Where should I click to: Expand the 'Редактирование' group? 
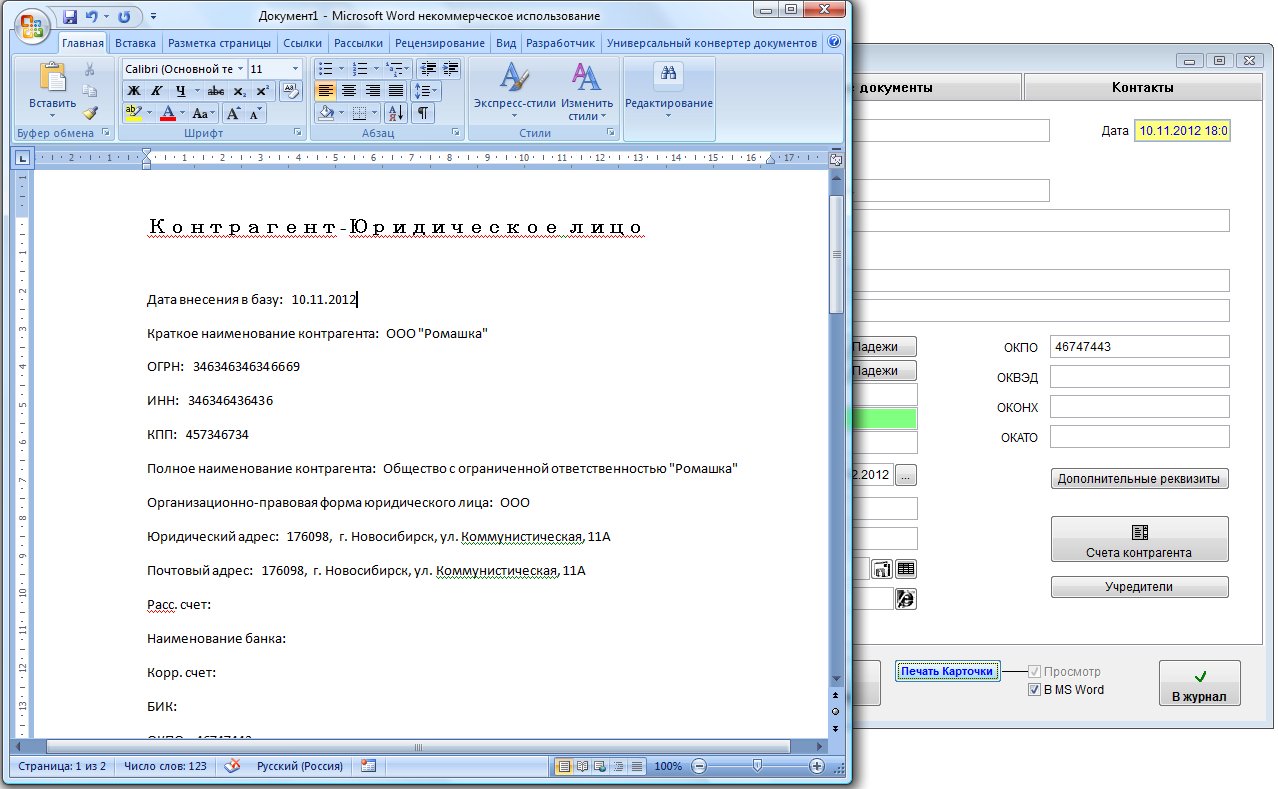pos(669,89)
